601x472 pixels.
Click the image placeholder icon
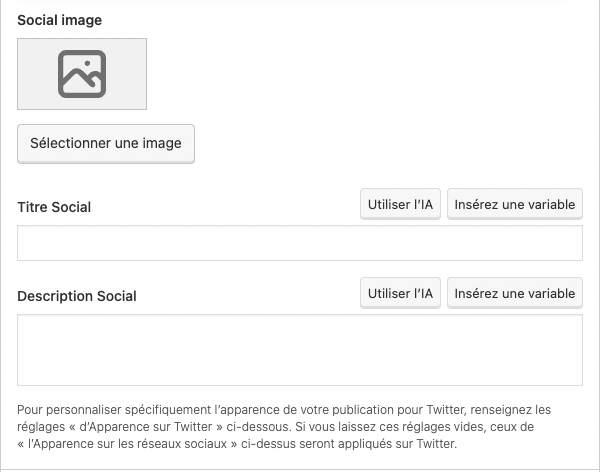[x=82, y=74]
